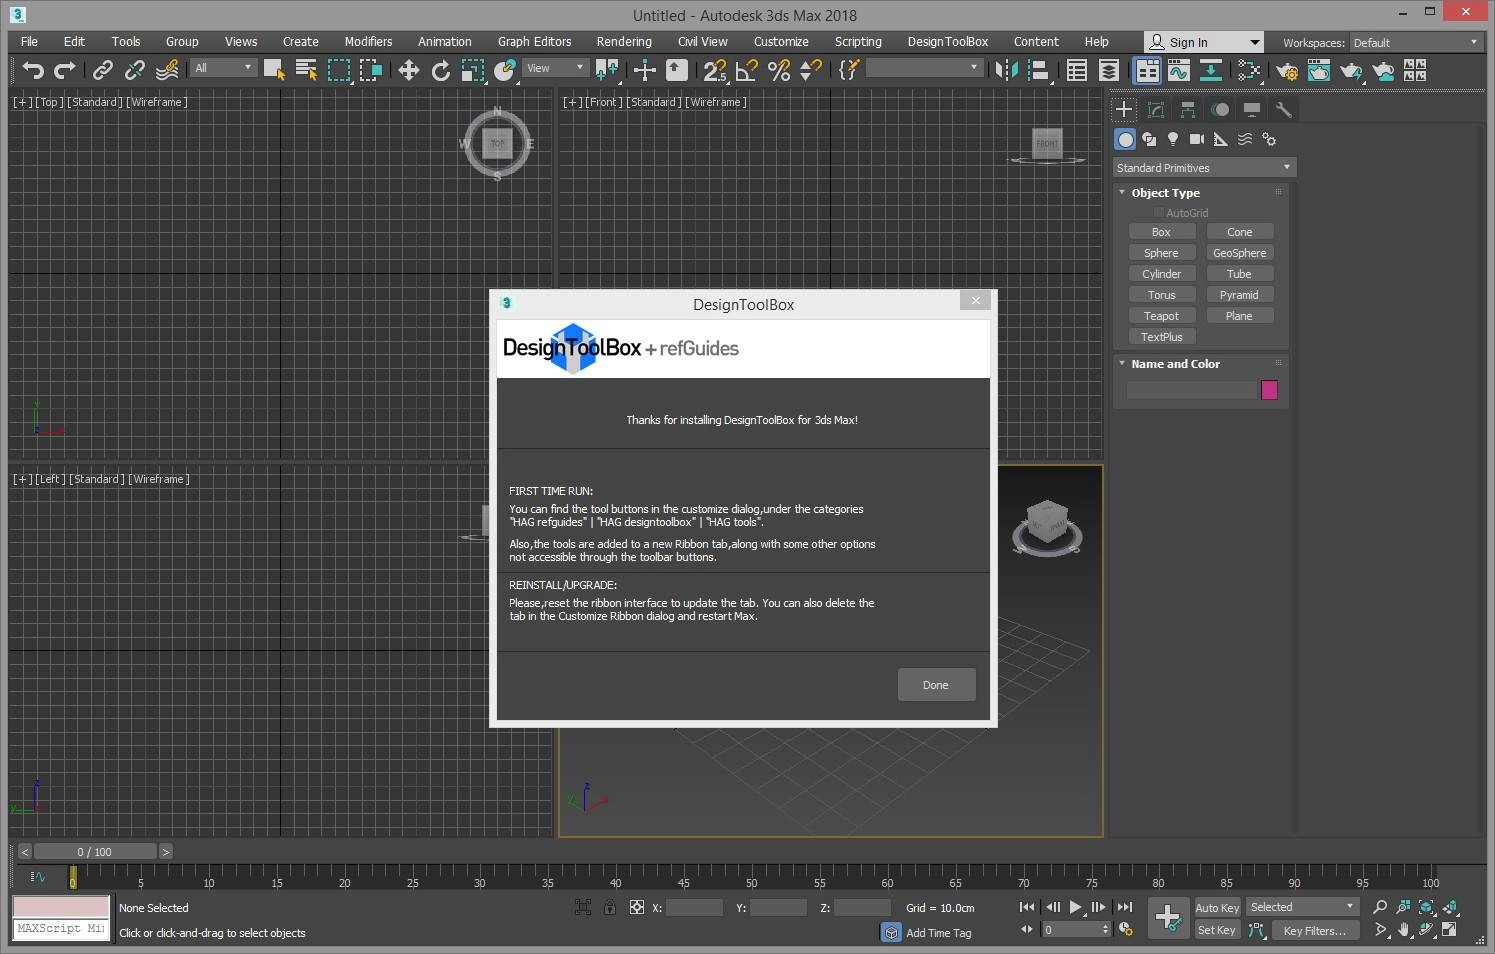Screen dimensions: 1495x954
Task: Open the Select by Name list
Action: [x=307, y=69]
